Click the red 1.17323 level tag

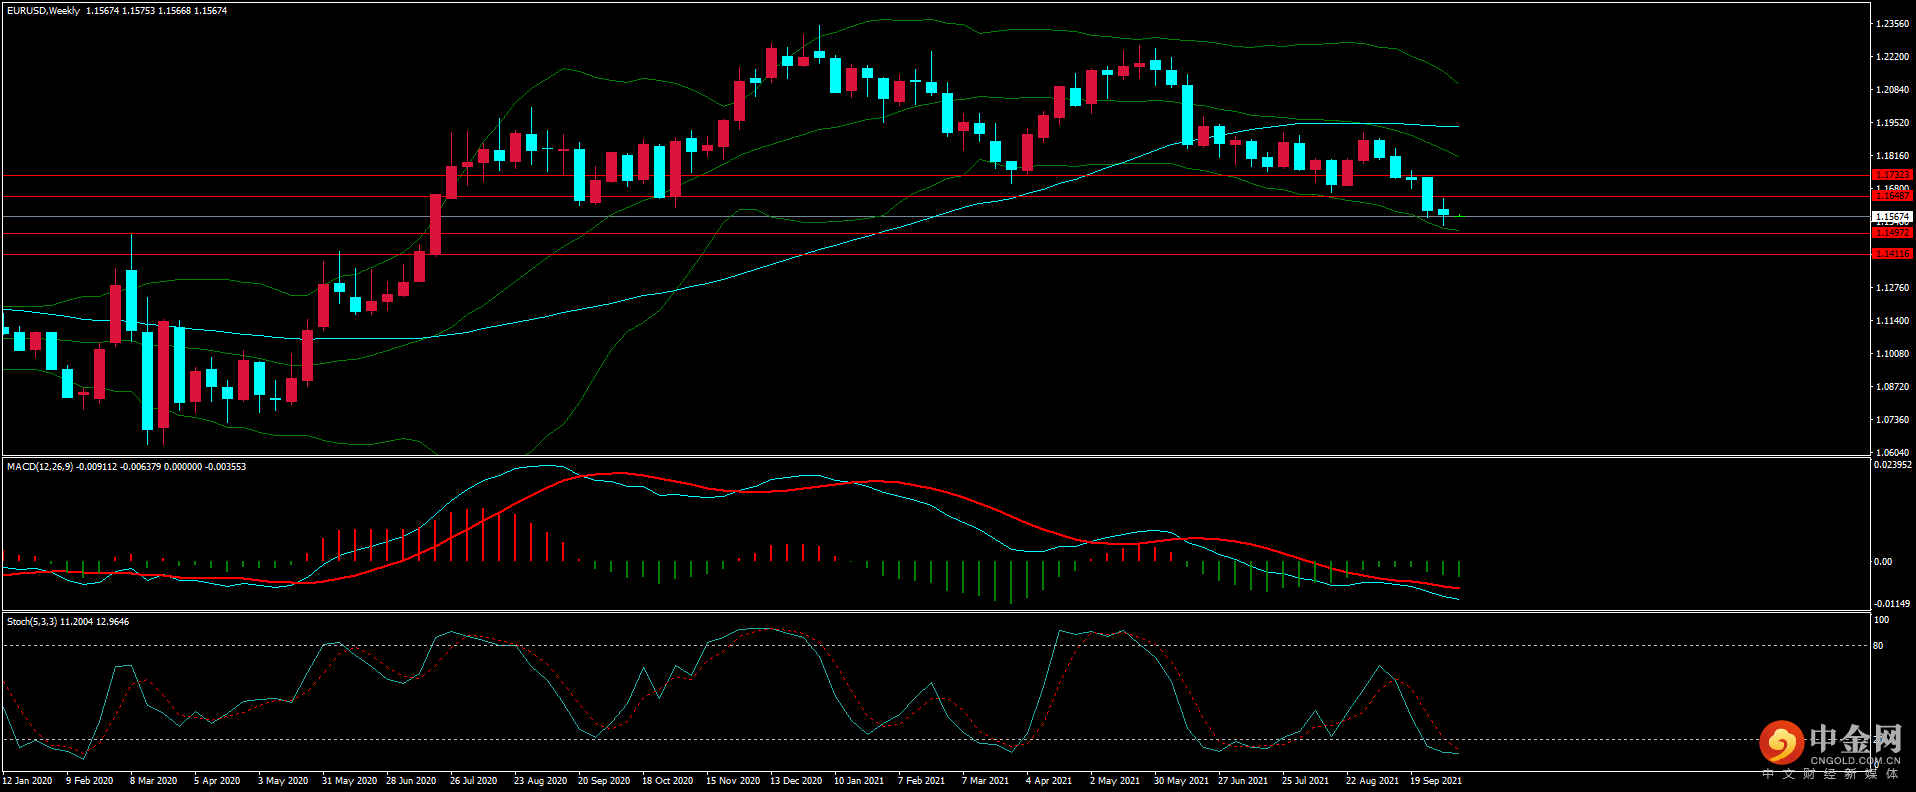pyautogui.click(x=1892, y=175)
